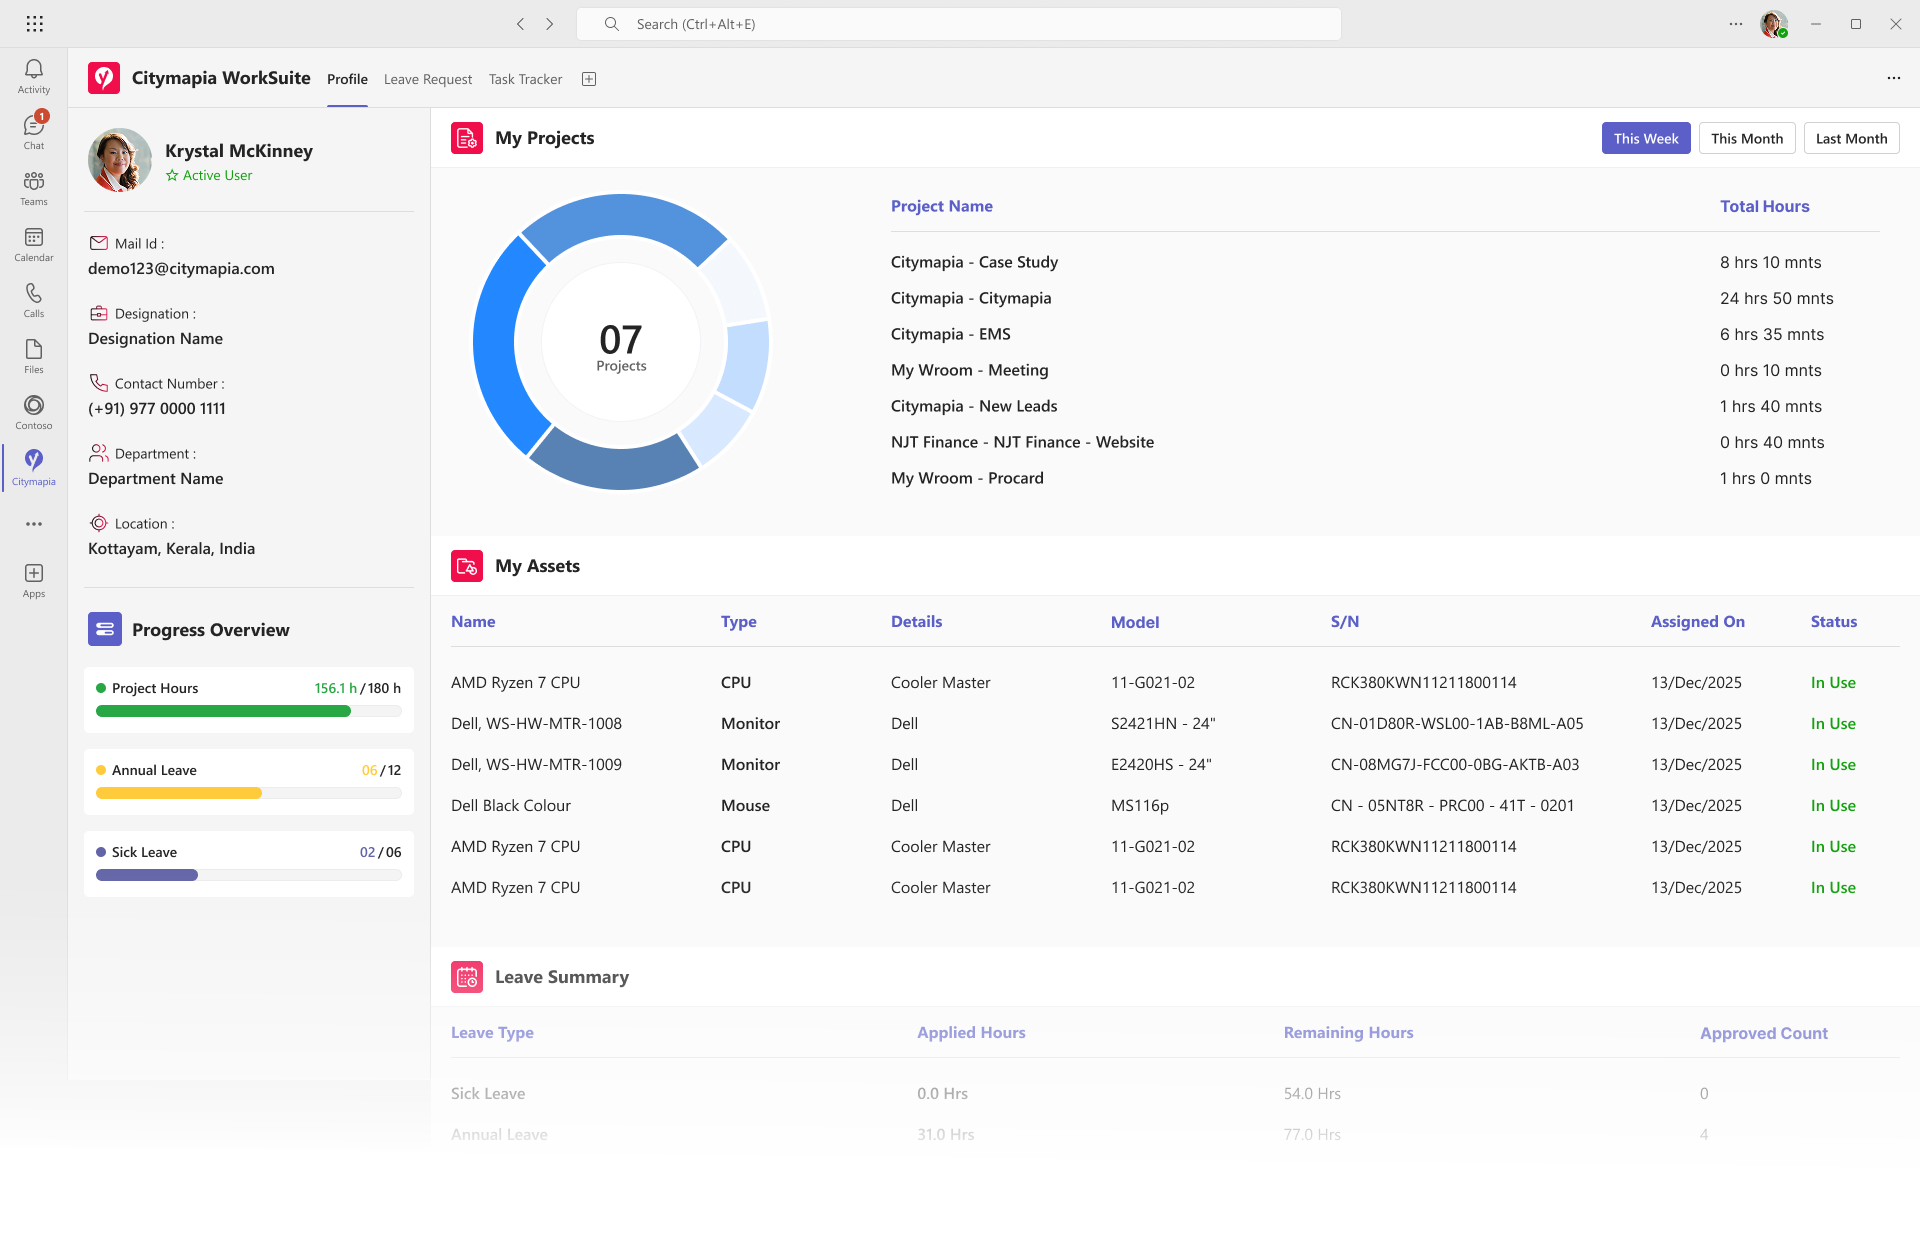Open account menu from title bar avatar

tap(1774, 24)
